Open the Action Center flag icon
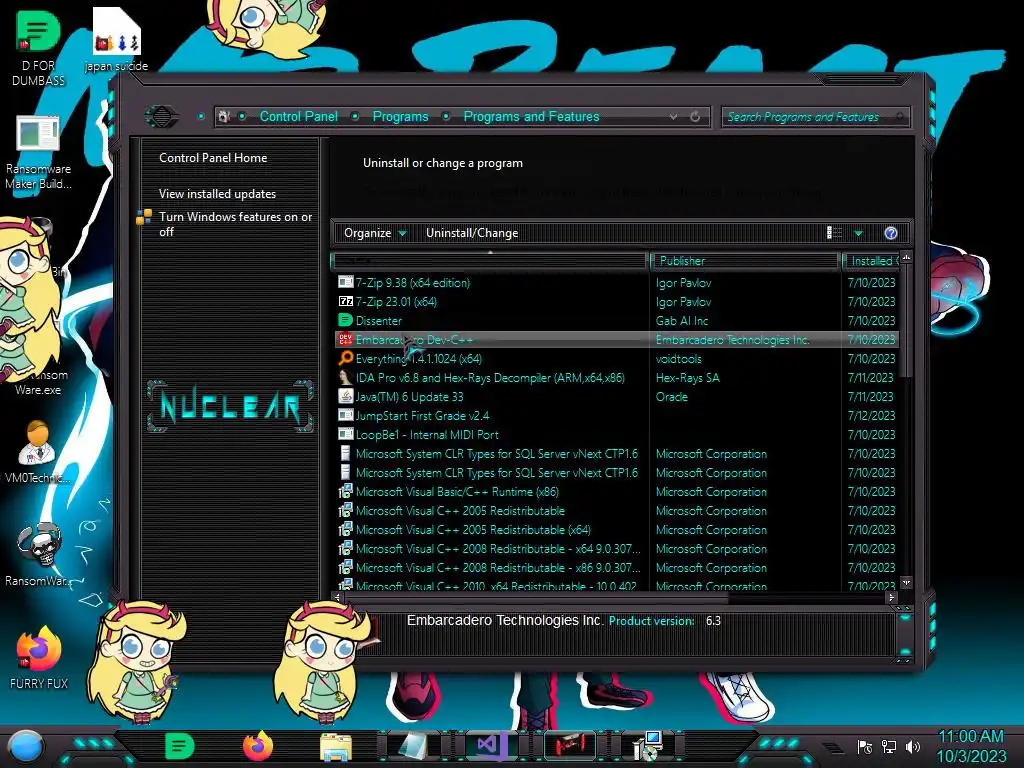1024x768 pixels. pyautogui.click(x=865, y=746)
